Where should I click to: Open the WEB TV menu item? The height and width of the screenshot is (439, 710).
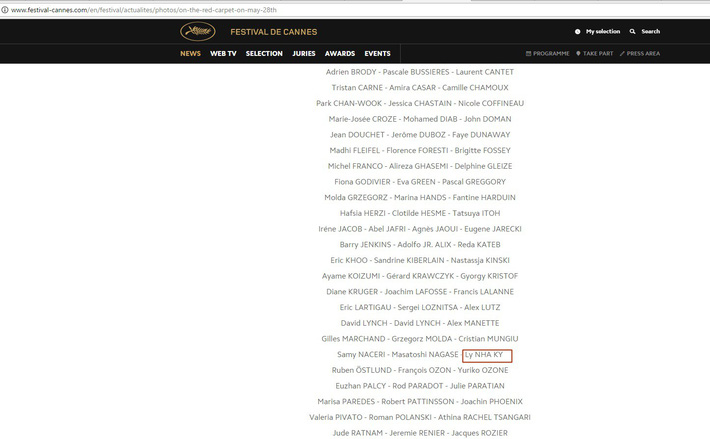[223, 53]
